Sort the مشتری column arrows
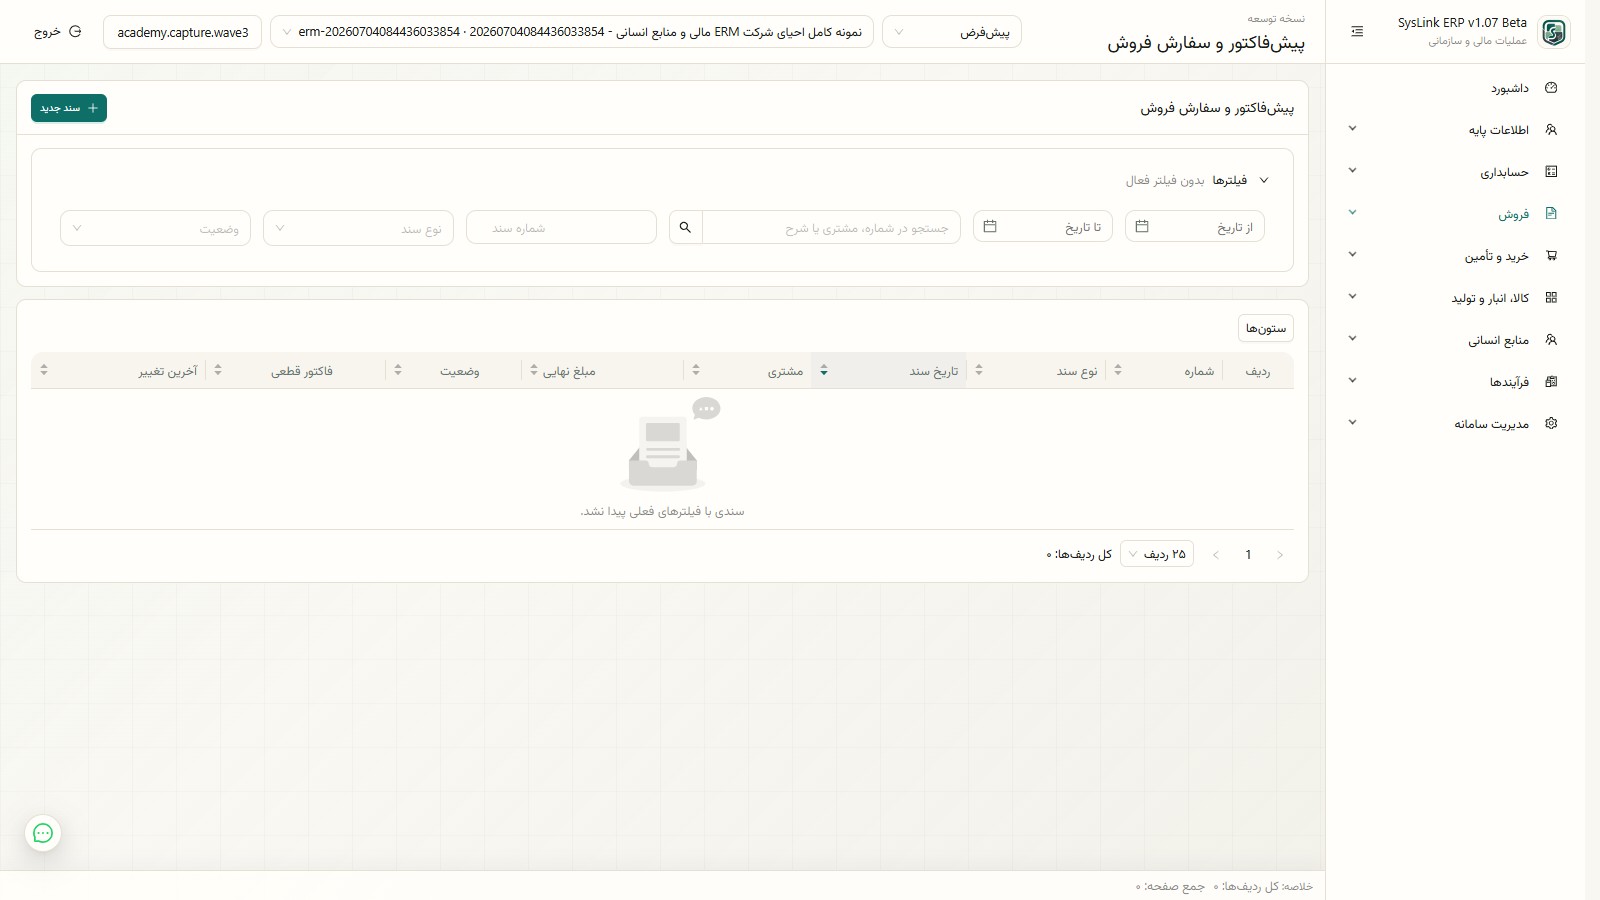Image resolution: width=1600 pixels, height=900 pixels. (x=696, y=370)
